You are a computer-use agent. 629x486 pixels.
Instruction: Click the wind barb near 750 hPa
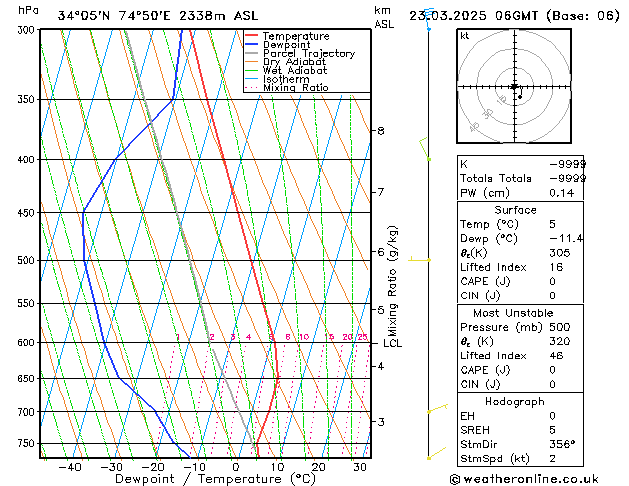433,455
